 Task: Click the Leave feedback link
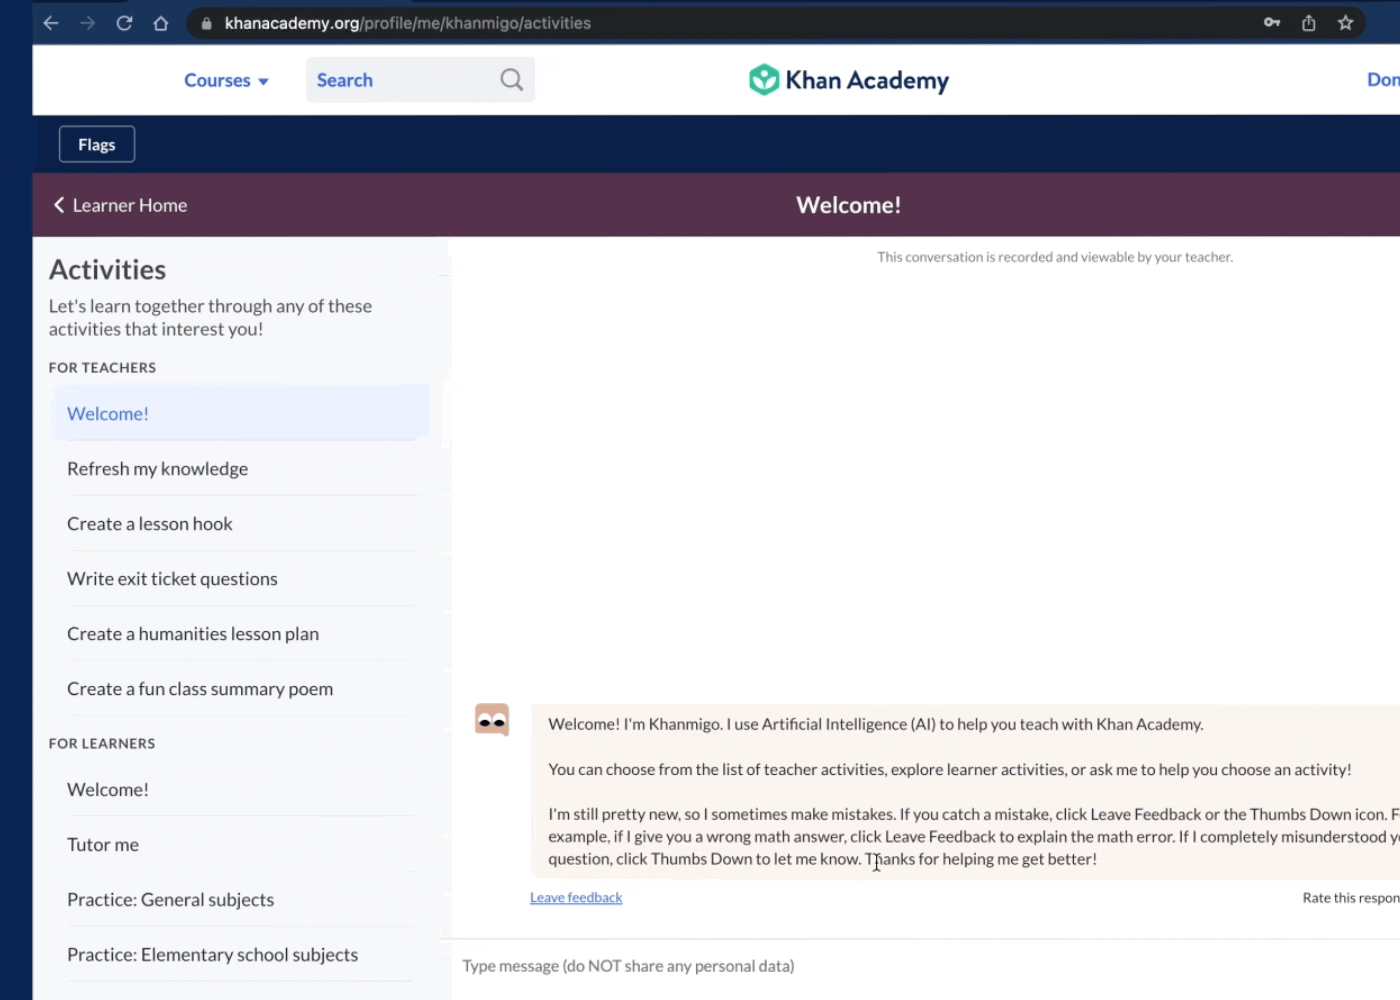point(576,898)
